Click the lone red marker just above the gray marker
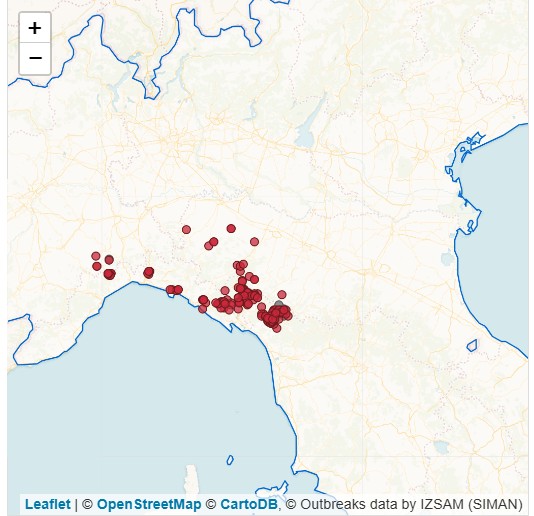Image resolution: width=534 pixels, height=516 pixels. [x=282, y=294]
